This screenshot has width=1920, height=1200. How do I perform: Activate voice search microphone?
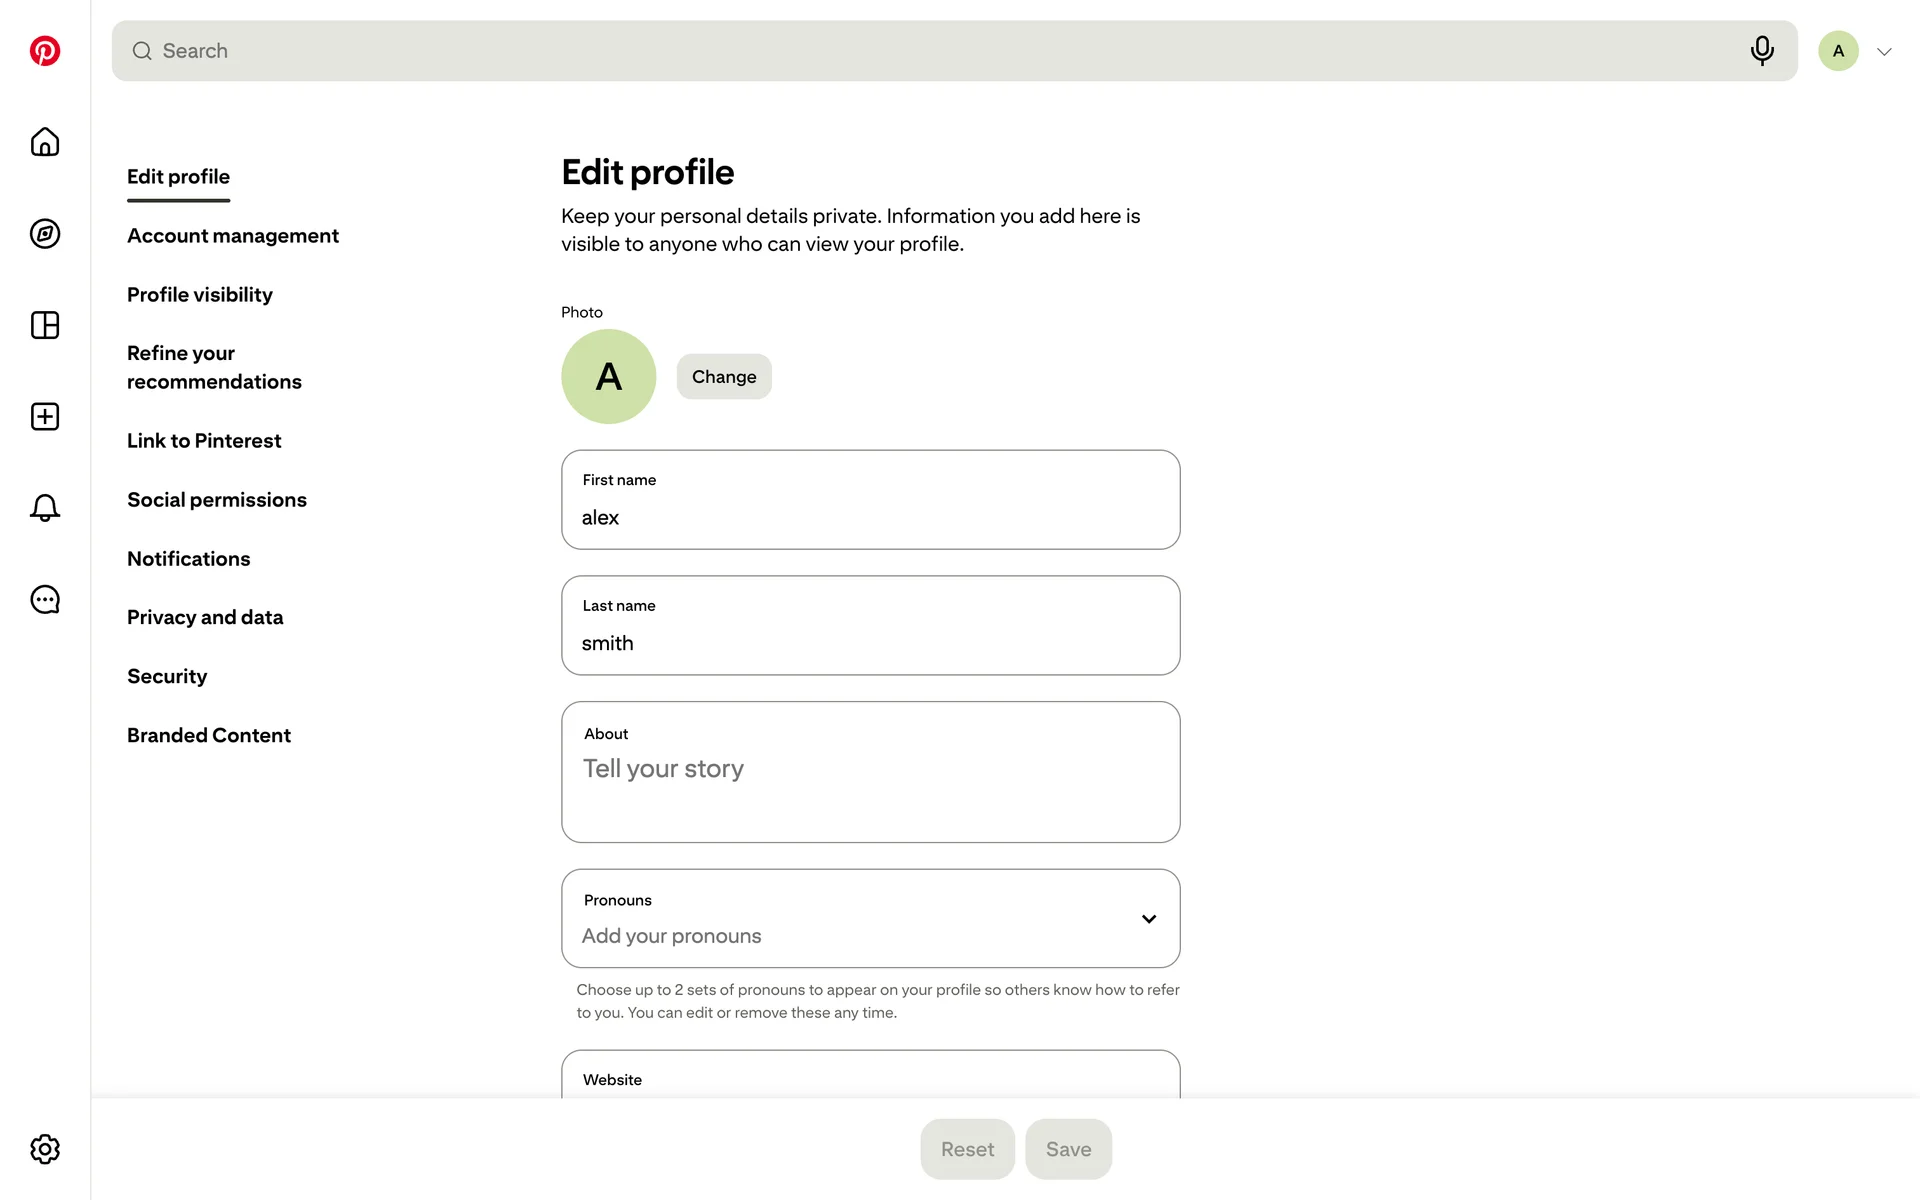(x=1762, y=51)
